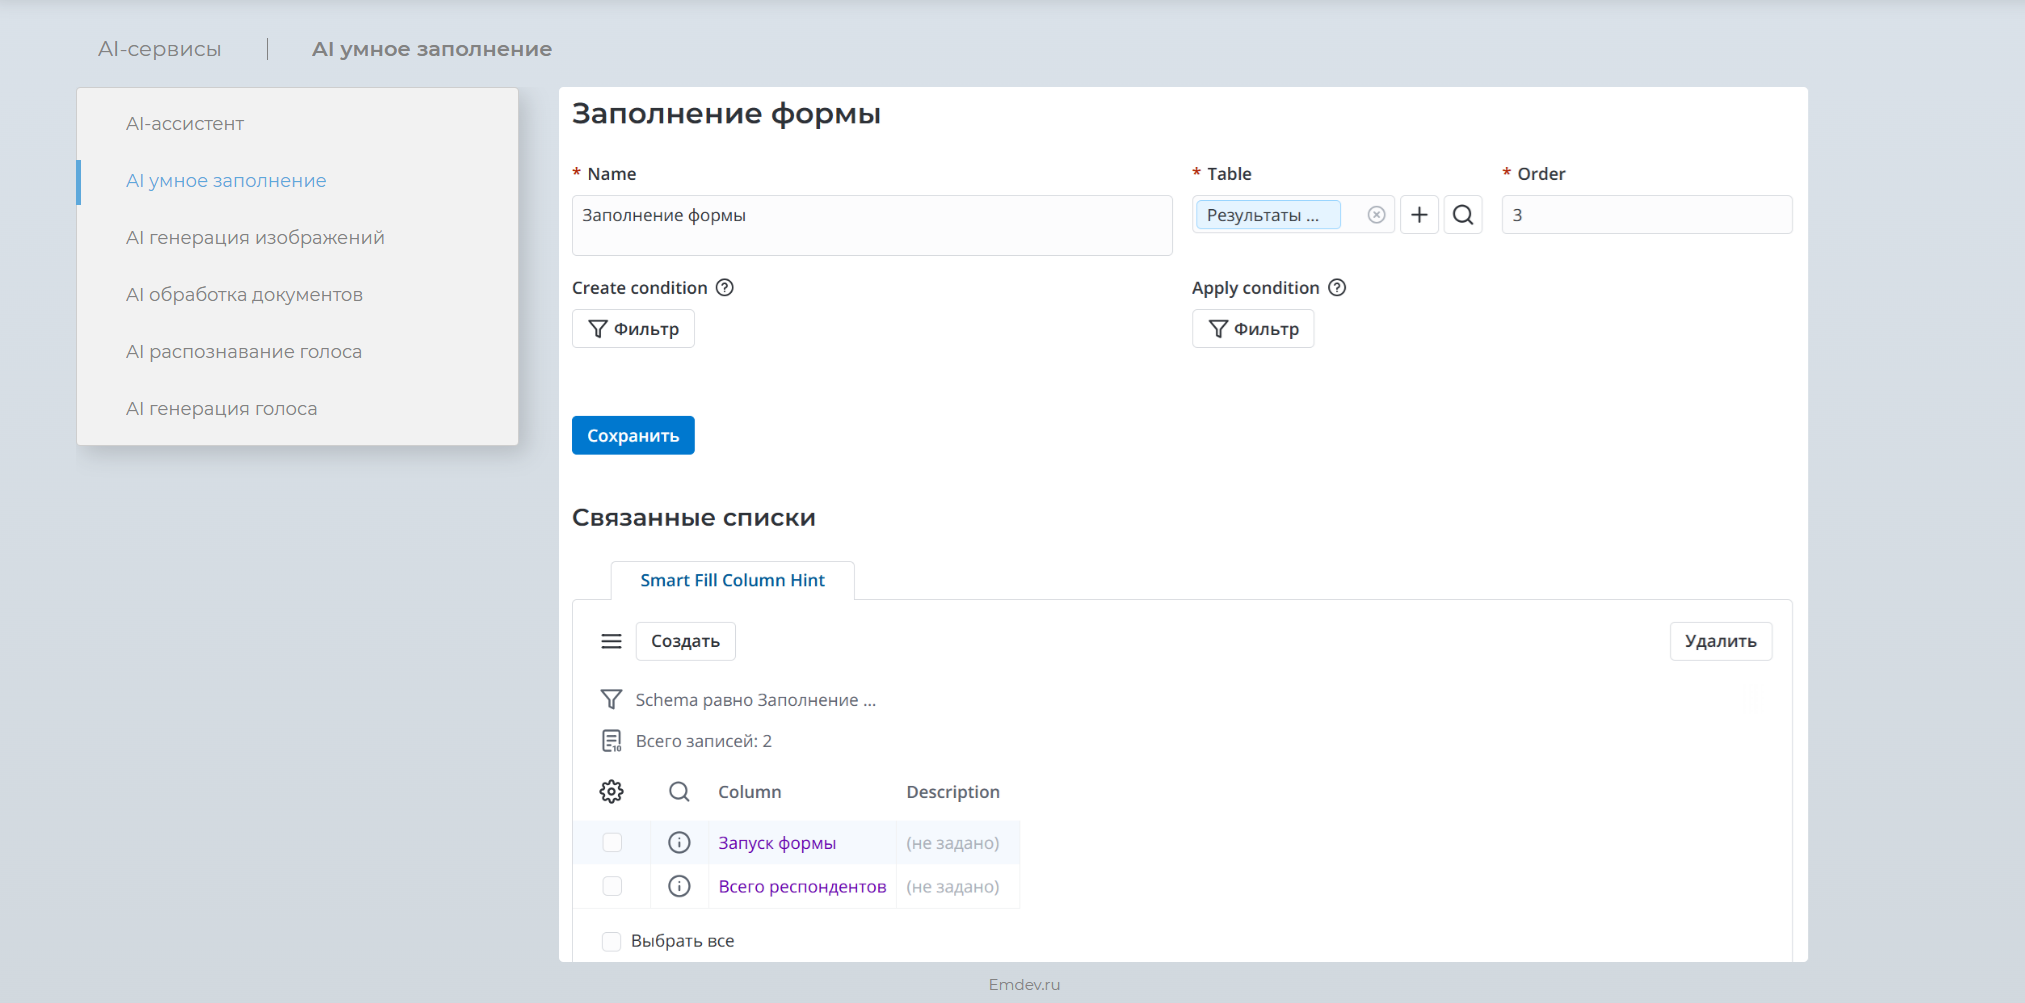Viewport: 2025px width, 1003px height.
Task: Check the Запуск формы row checkbox
Action: click(612, 843)
